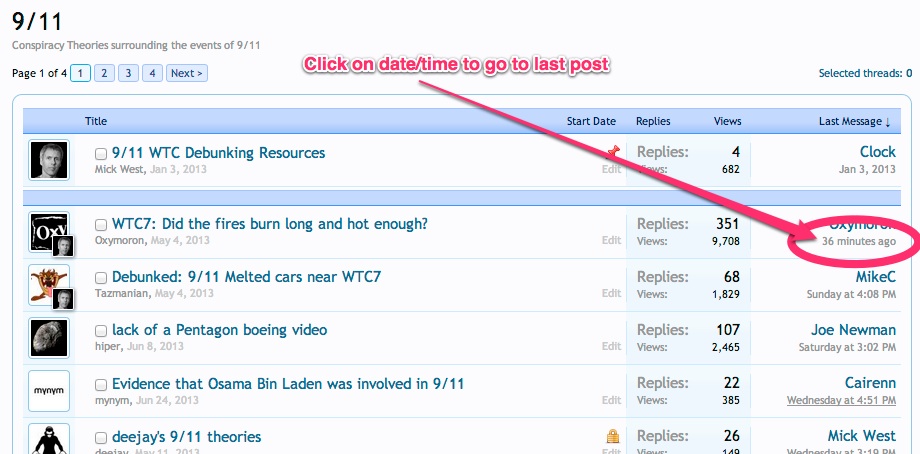Screen dimensions: 920x454
Task: Click sticky pin icon on Debunking Resources
Action: click(613, 153)
